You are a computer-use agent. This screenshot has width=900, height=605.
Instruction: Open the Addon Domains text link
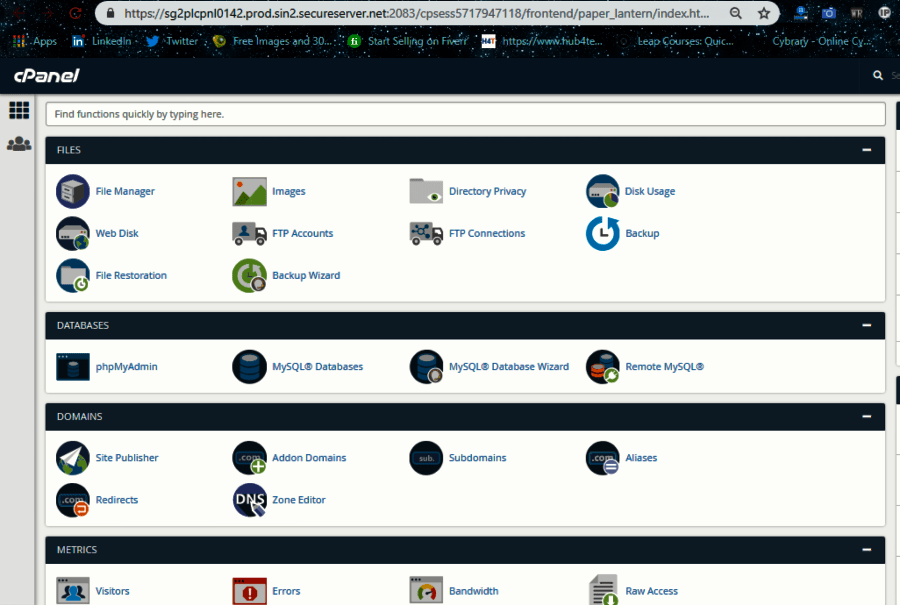coord(309,458)
